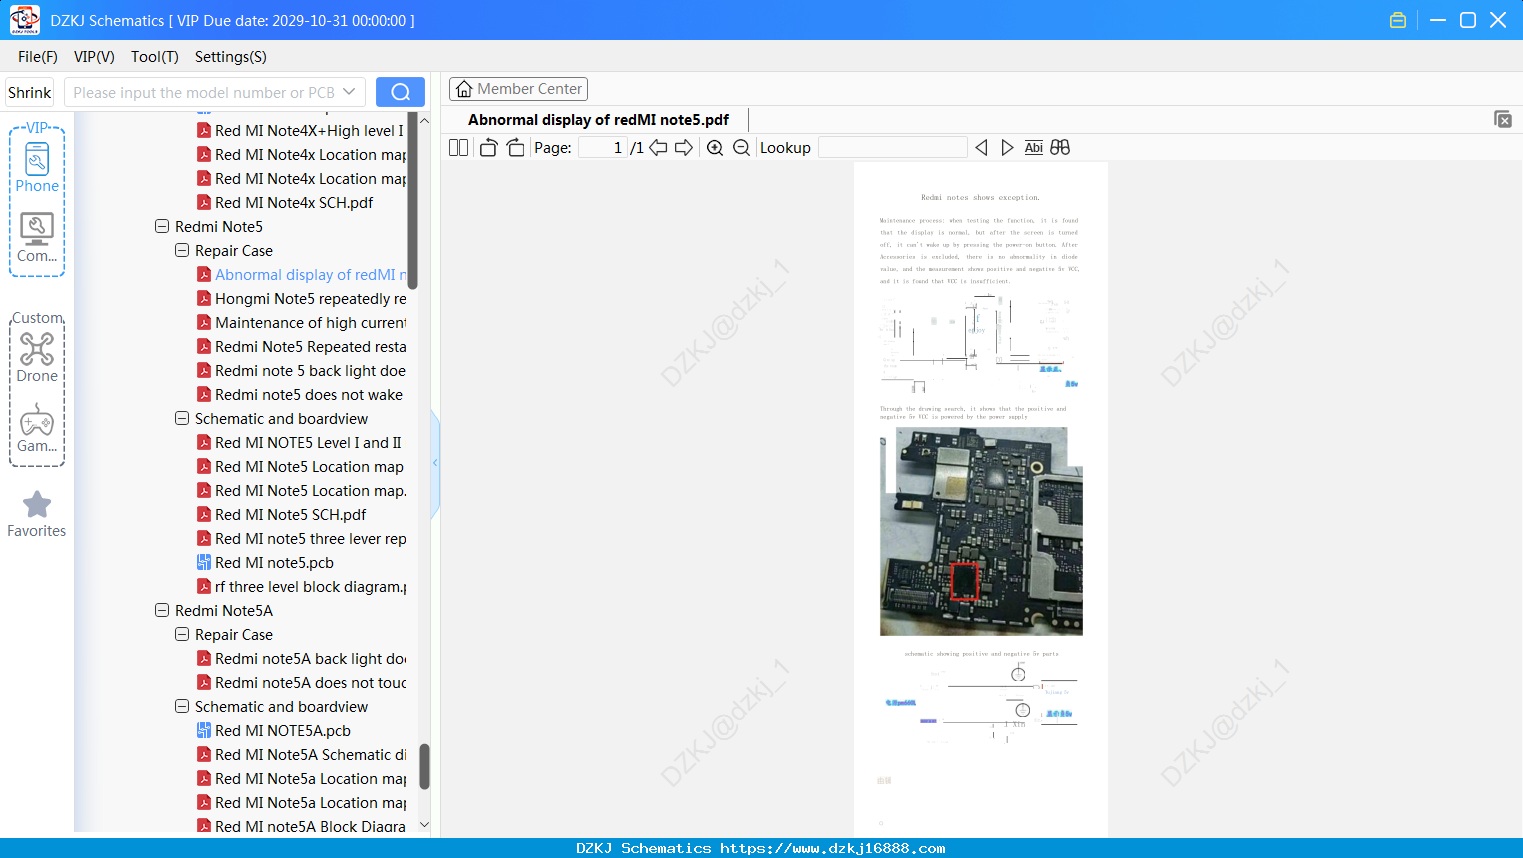1523x858 pixels.
Task: Open Hongmi Note5 repeatedly restart file
Action: (x=301, y=299)
